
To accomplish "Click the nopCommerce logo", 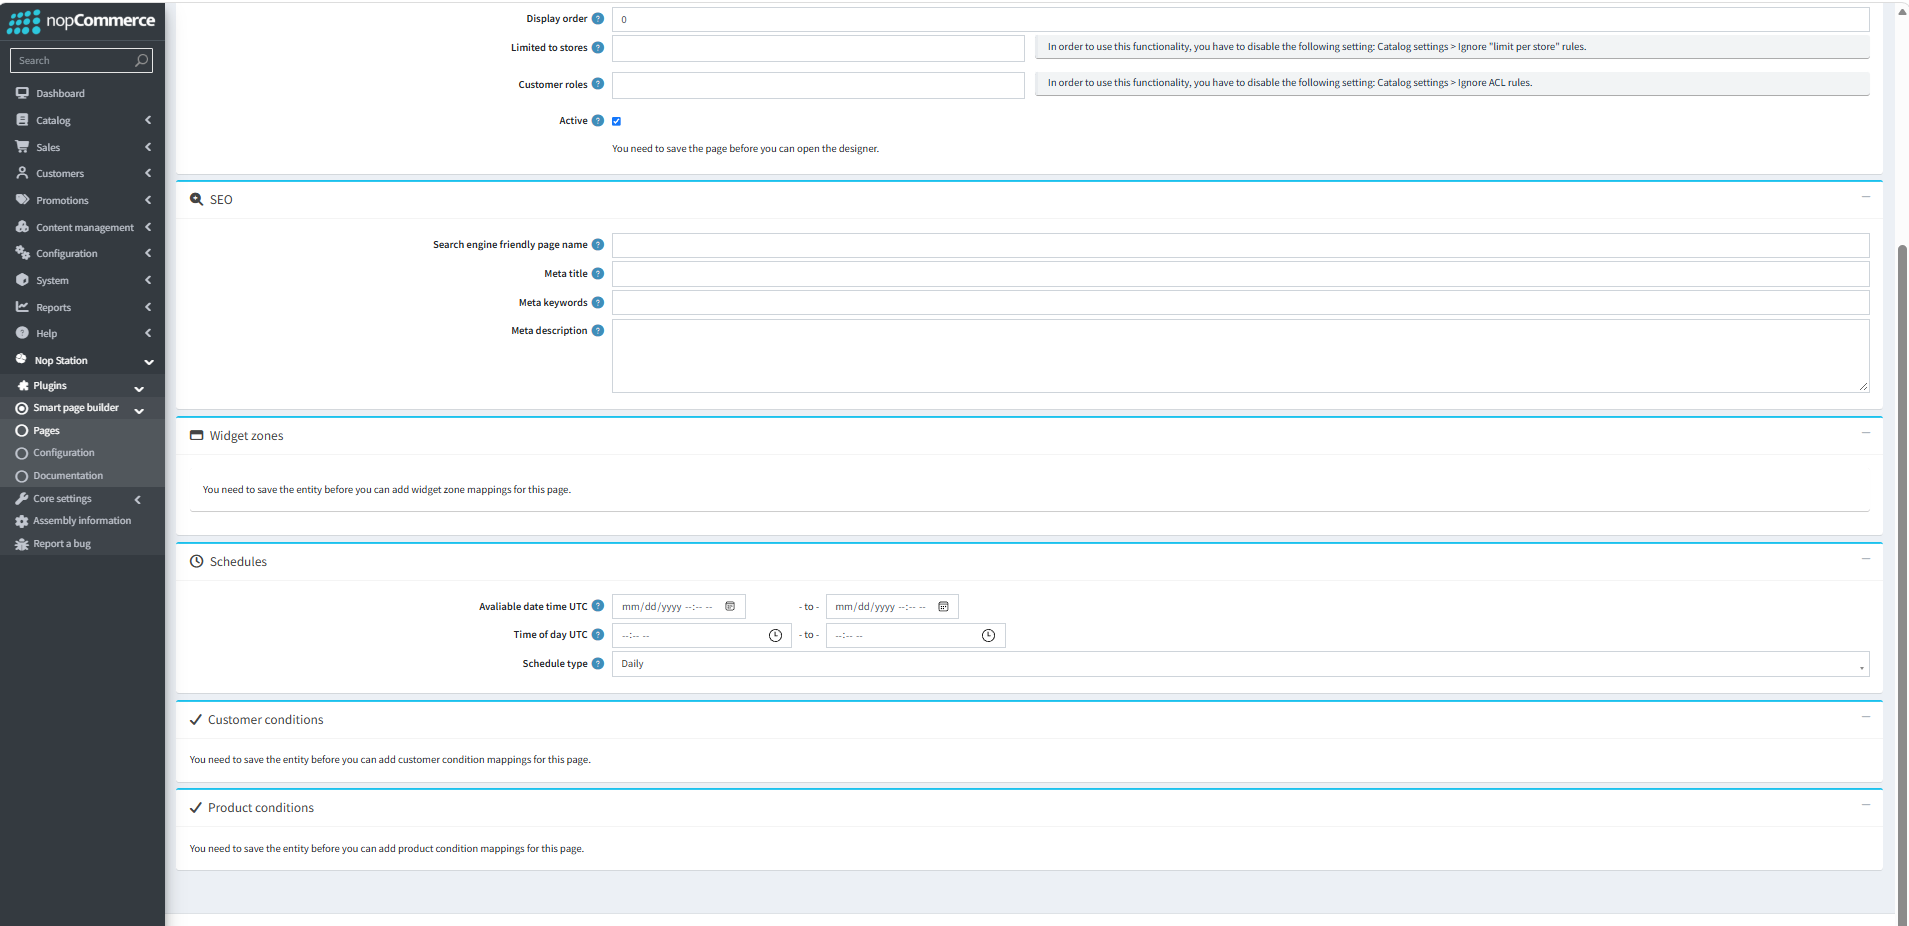I will point(81,21).
